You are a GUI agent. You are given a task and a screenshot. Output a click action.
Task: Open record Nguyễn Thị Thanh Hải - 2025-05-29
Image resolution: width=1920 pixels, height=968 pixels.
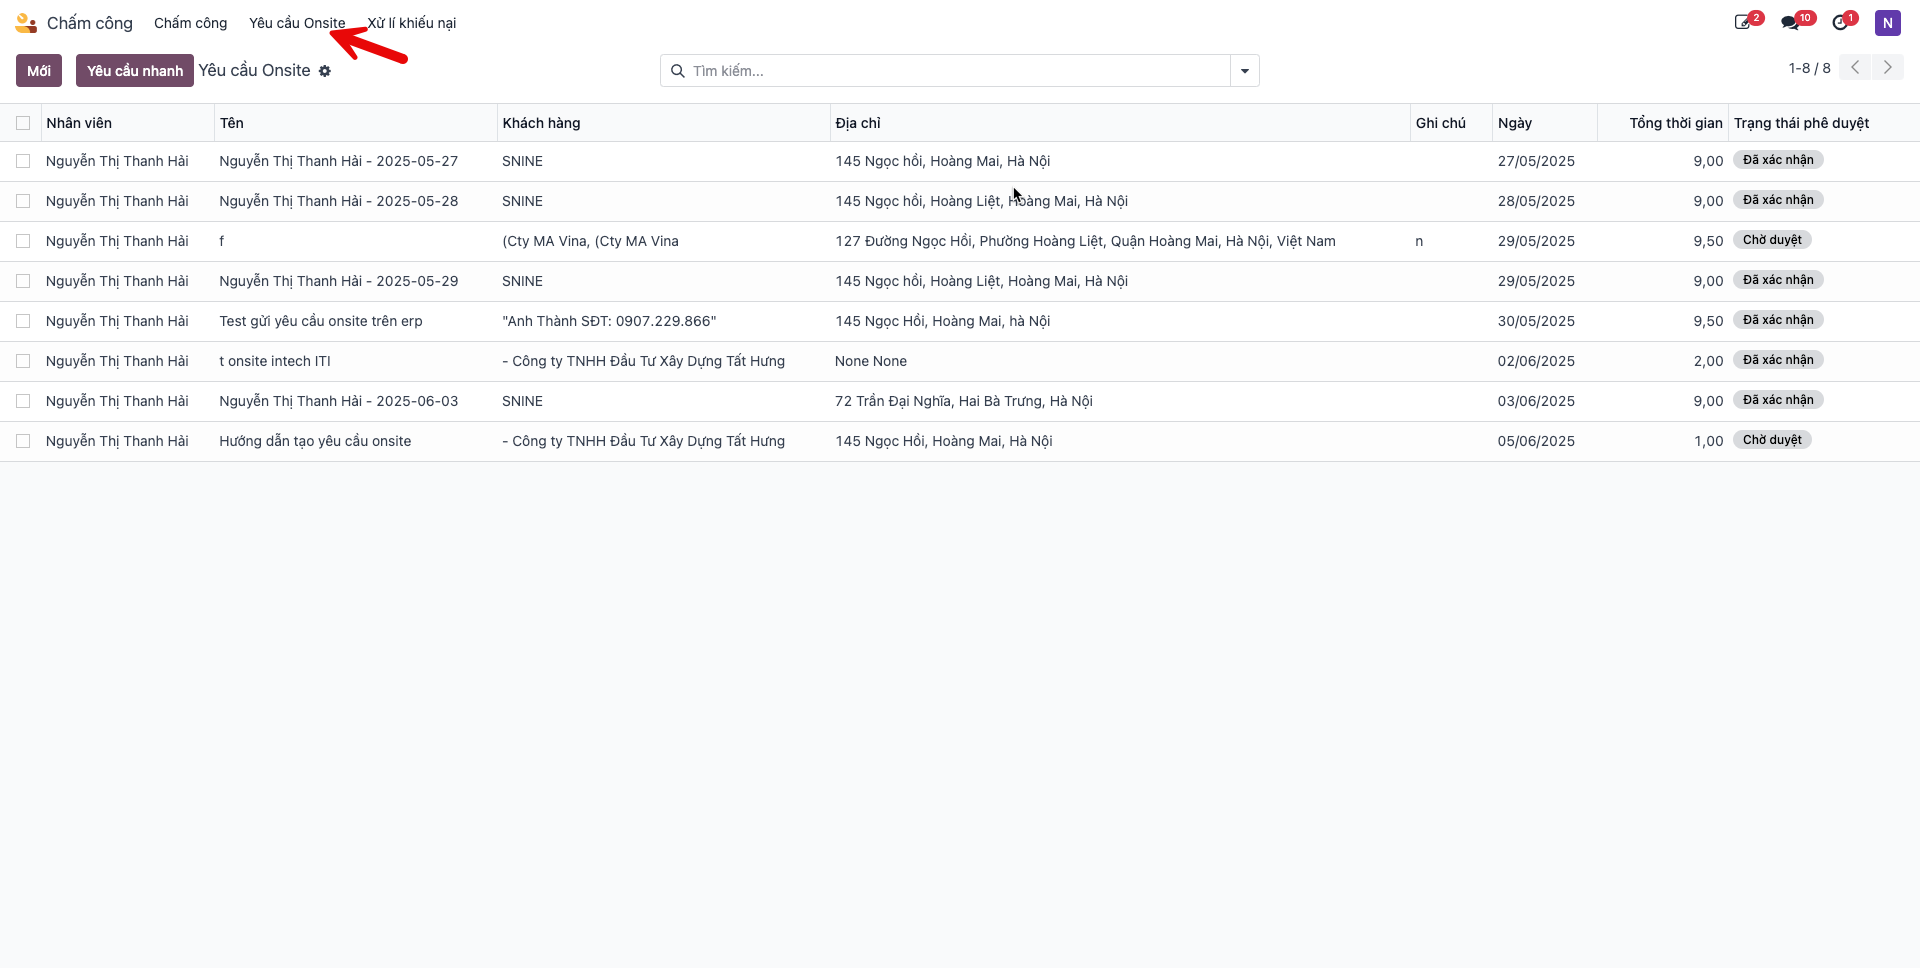[x=338, y=281]
